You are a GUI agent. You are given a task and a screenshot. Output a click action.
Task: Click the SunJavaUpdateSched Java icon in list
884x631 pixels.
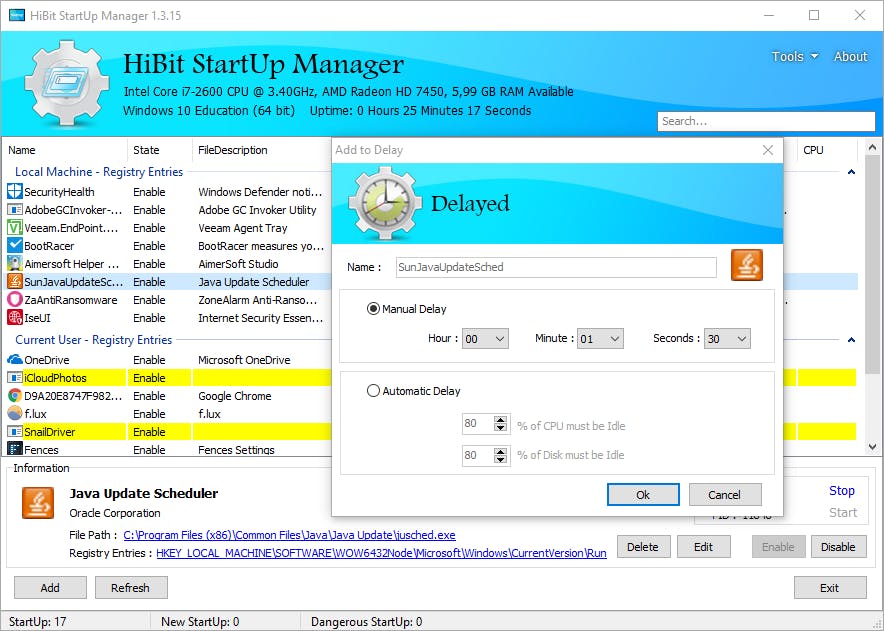point(15,282)
